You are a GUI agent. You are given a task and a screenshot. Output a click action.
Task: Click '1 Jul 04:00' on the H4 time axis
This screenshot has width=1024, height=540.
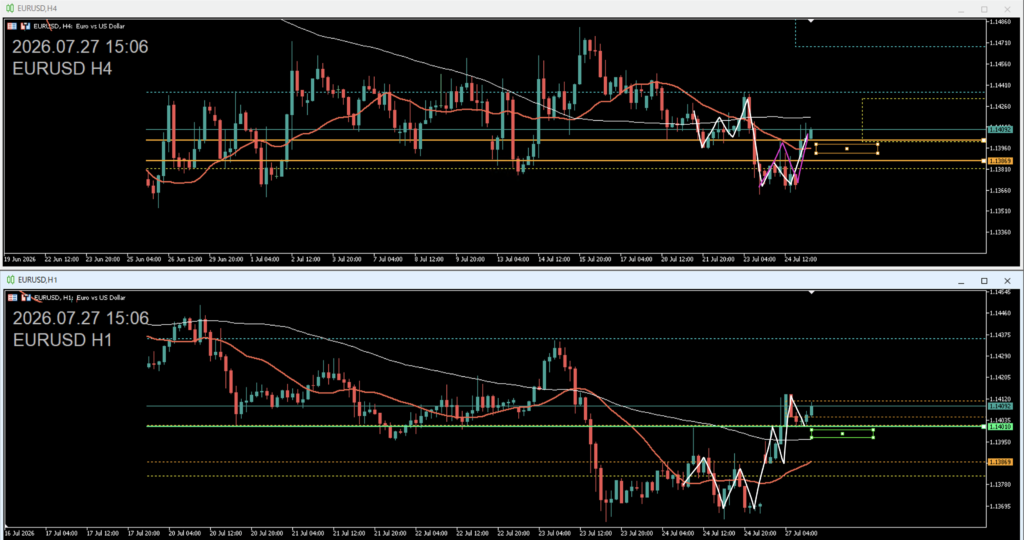[x=265, y=259]
